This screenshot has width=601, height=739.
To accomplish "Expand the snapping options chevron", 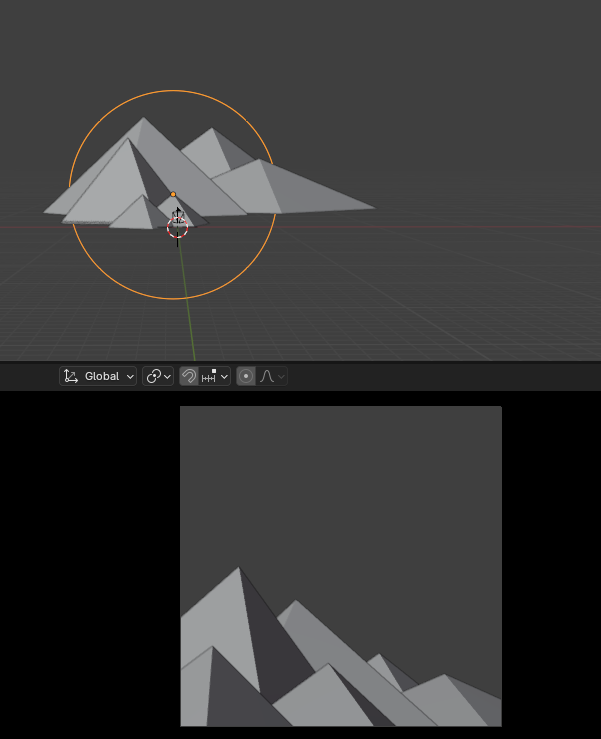I will point(224,377).
